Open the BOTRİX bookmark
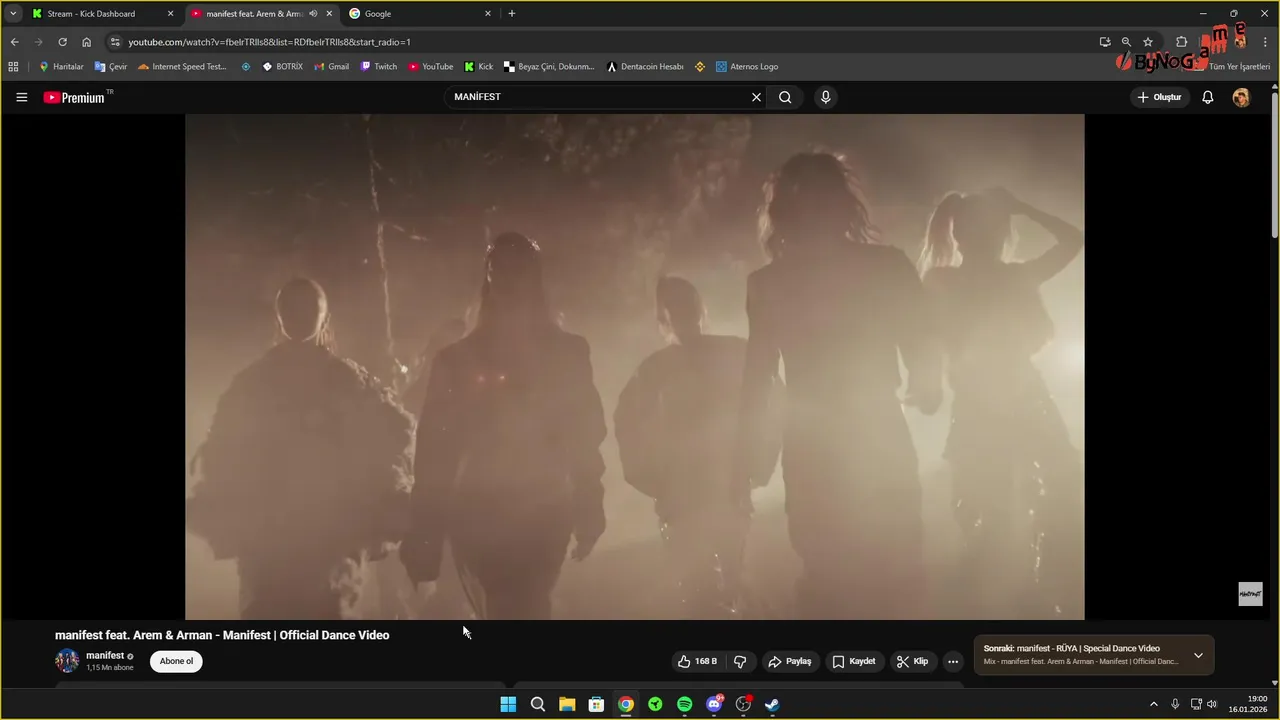The height and width of the screenshot is (720, 1280). pyautogui.click(x=283, y=67)
